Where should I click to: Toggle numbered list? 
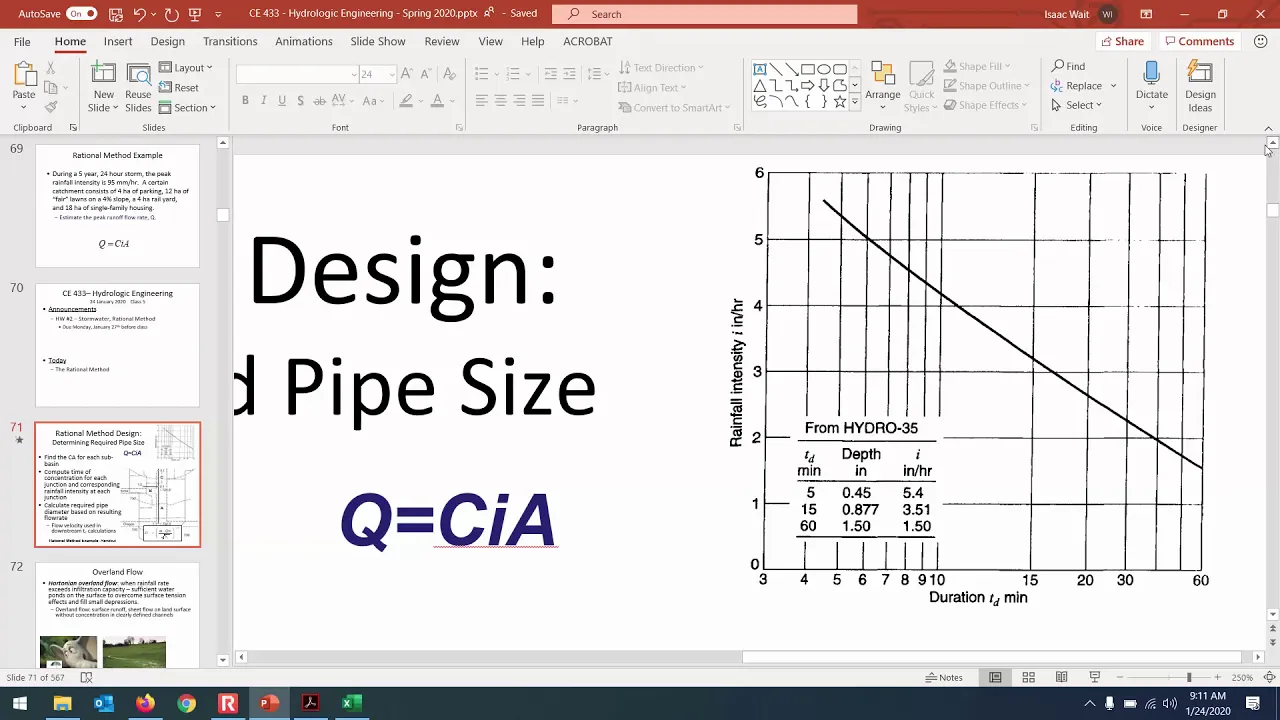click(x=516, y=74)
